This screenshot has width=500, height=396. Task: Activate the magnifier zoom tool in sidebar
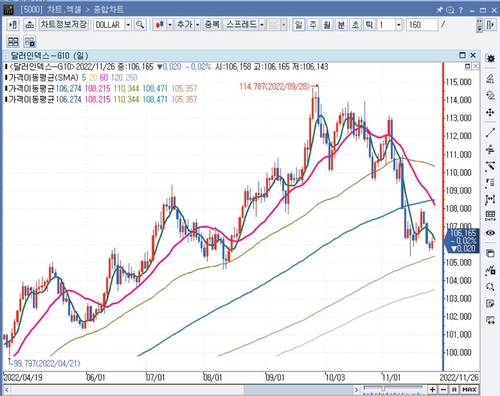click(490, 287)
